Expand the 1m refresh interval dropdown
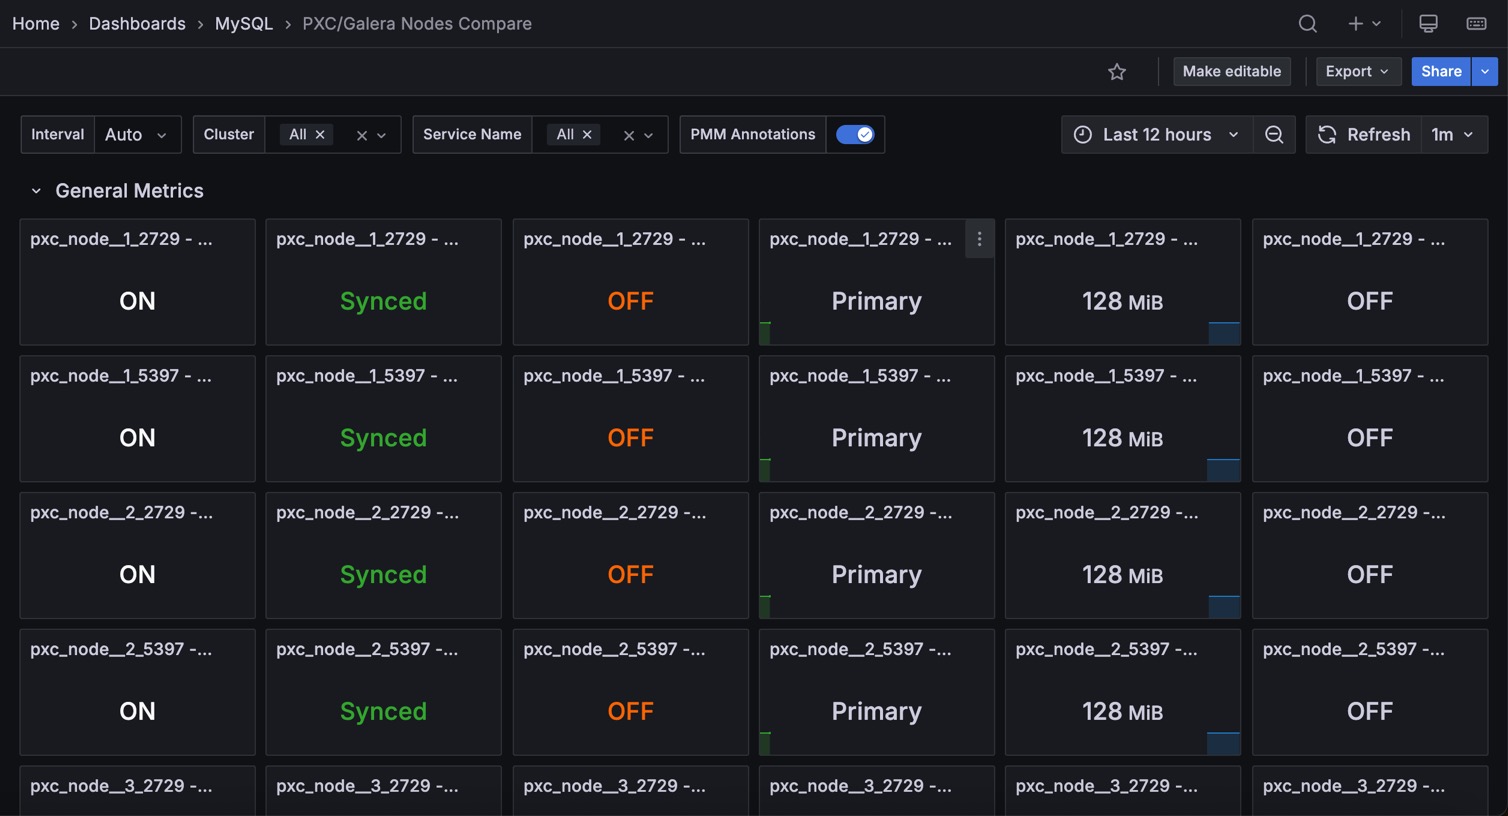Image resolution: width=1508 pixels, height=816 pixels. tap(1453, 135)
